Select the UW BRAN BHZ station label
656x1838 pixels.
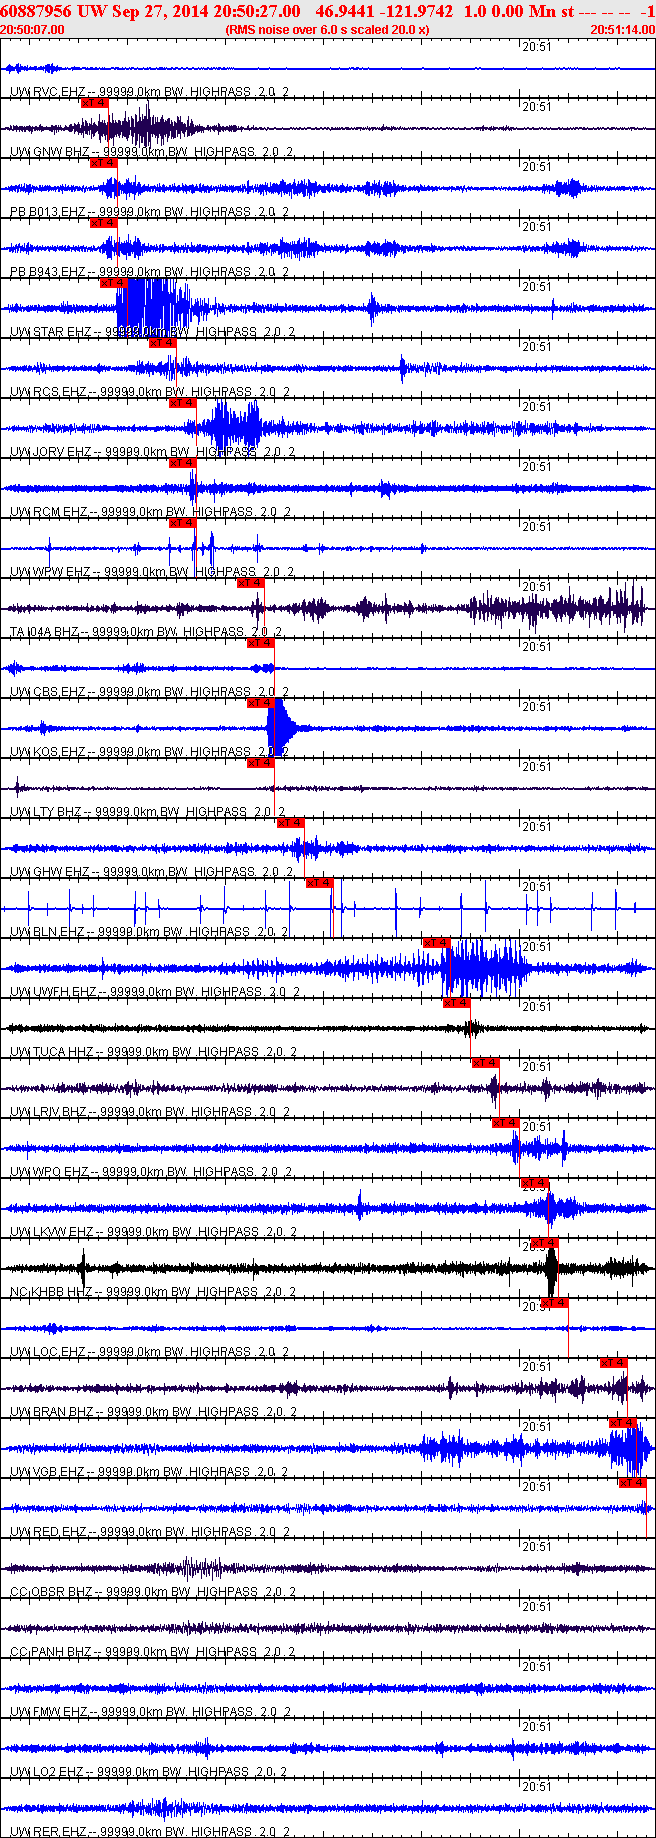pyautogui.click(x=153, y=1412)
